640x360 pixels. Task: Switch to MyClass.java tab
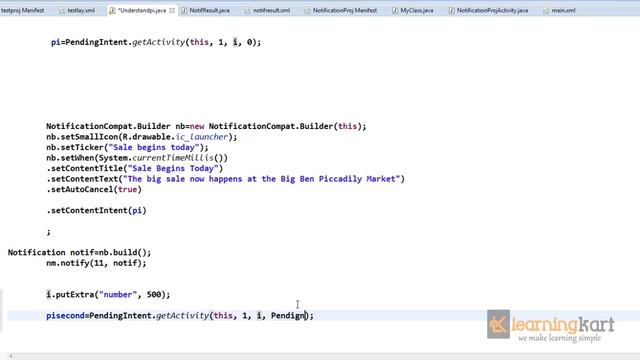coord(416,10)
